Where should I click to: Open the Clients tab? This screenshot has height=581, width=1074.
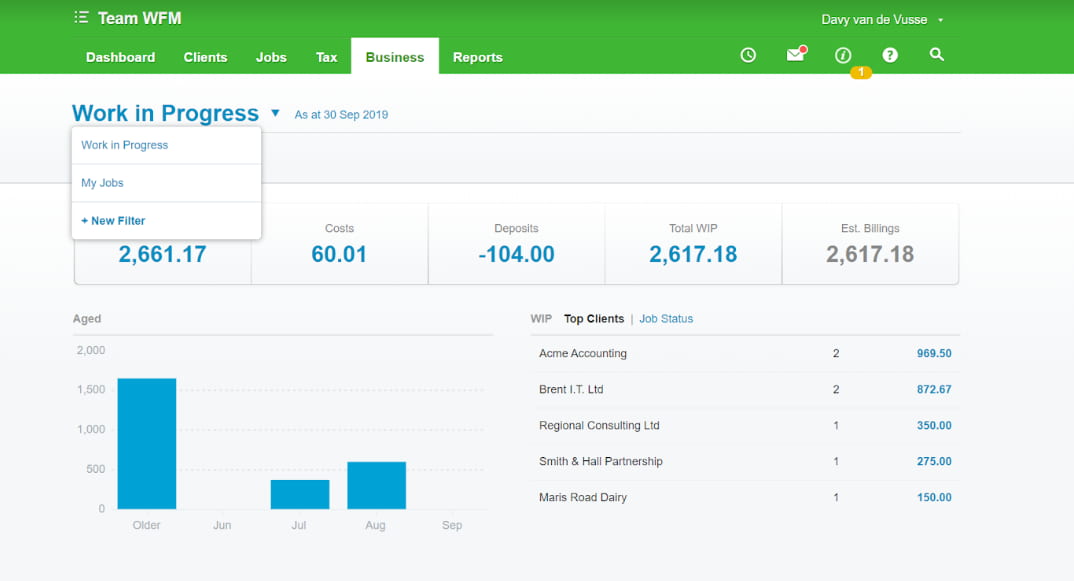(205, 57)
